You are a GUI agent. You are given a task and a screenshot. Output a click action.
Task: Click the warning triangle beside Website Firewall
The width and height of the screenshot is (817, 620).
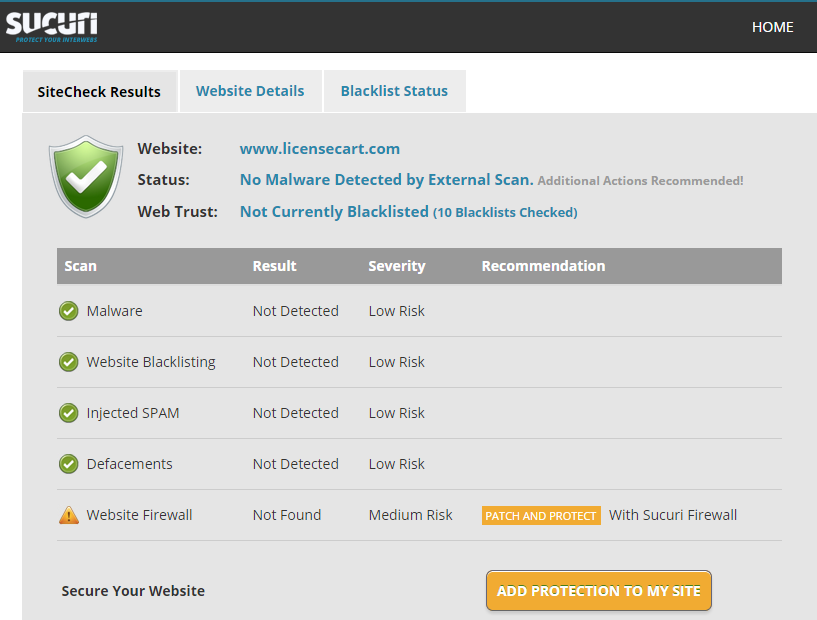tap(69, 515)
